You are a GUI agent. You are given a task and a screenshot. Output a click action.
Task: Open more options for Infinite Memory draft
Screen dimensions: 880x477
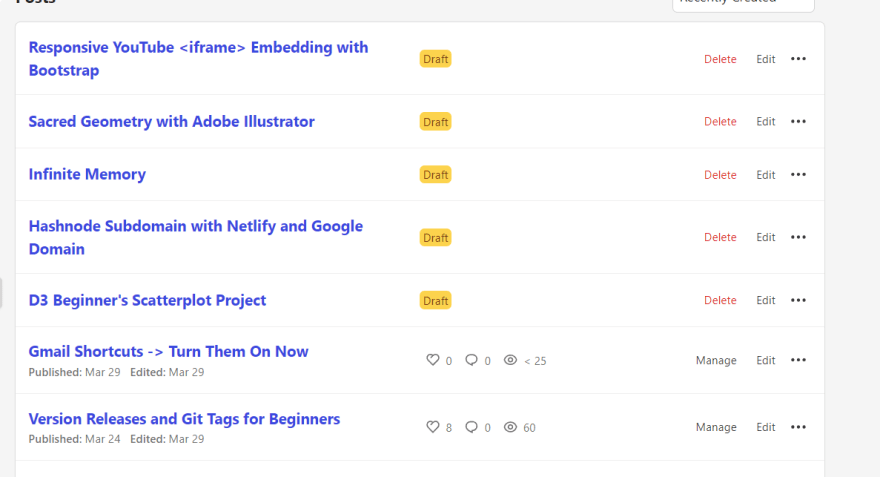(798, 175)
